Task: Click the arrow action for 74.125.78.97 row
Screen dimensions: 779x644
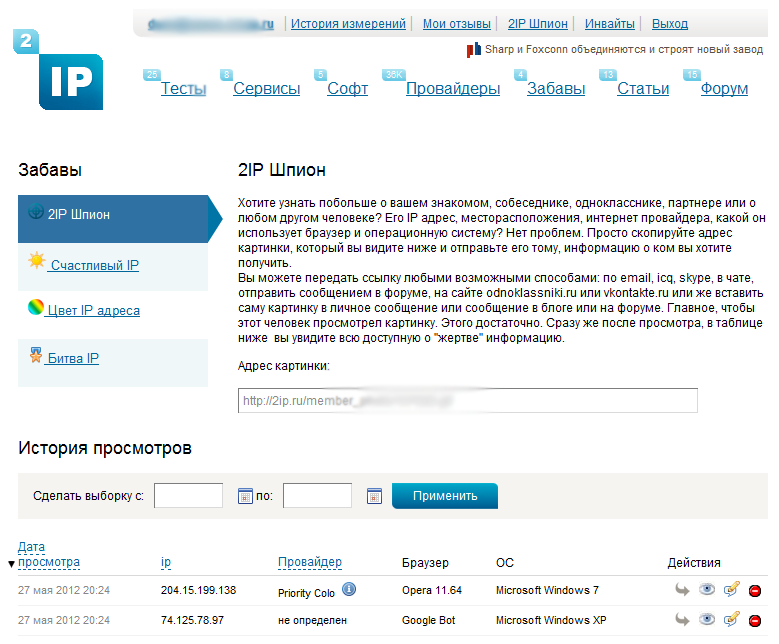Action: point(682,620)
